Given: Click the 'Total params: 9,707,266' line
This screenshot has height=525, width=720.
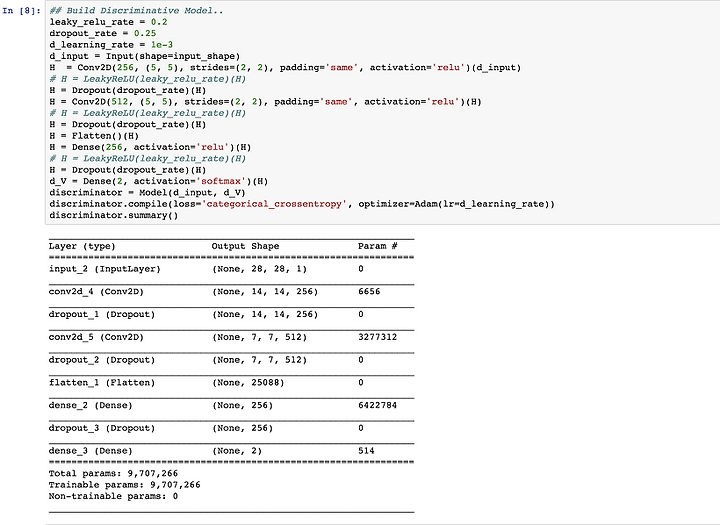Looking at the screenshot, I should 113,474.
